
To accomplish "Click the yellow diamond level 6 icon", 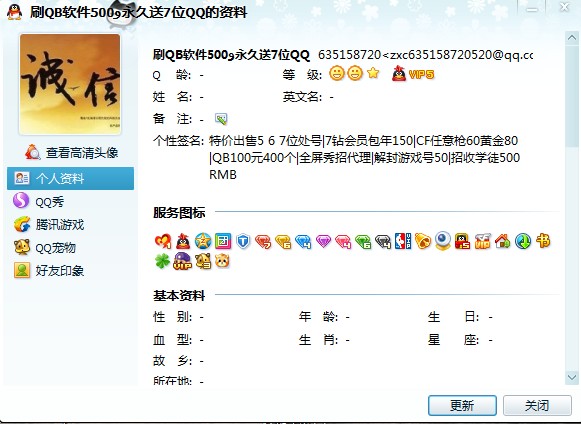I will 283,242.
